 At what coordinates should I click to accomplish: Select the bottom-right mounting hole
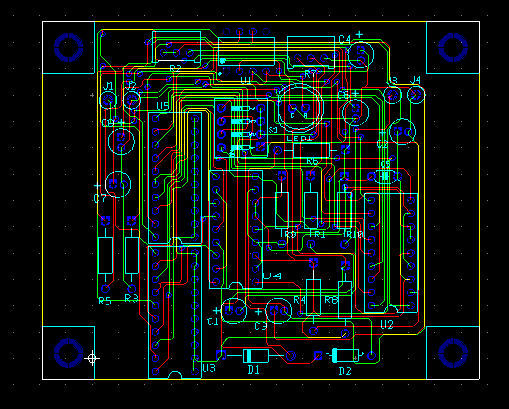[x=453, y=353]
